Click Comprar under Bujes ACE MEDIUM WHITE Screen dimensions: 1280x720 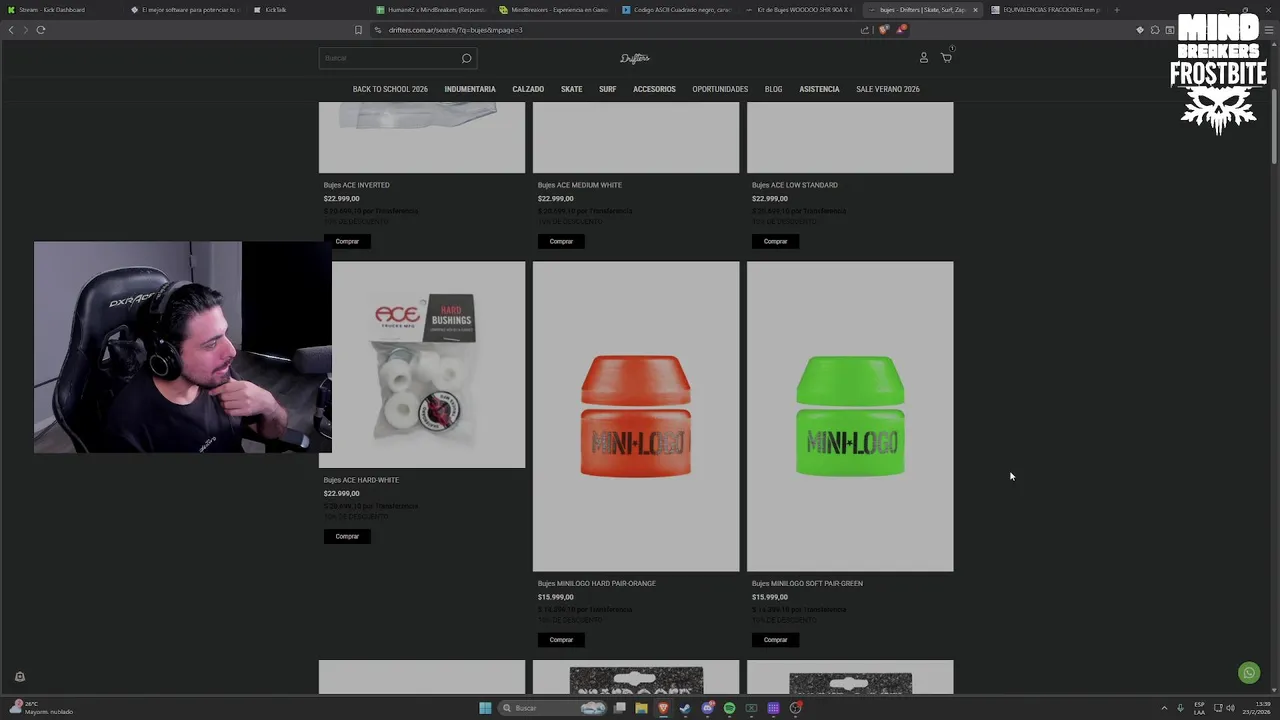click(x=561, y=241)
